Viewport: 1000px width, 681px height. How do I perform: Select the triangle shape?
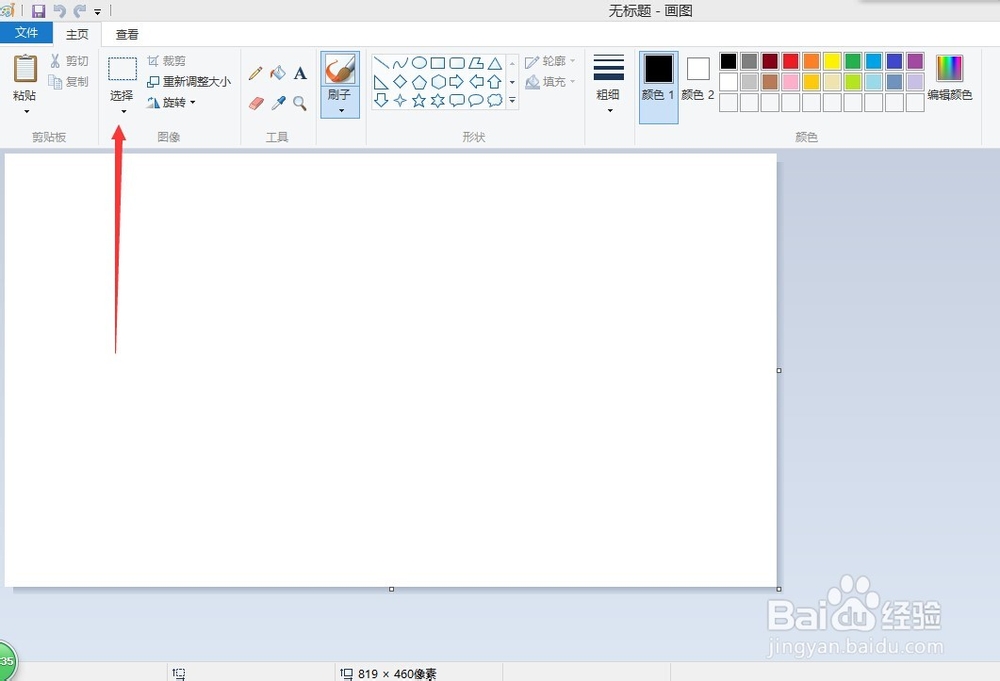(x=495, y=62)
